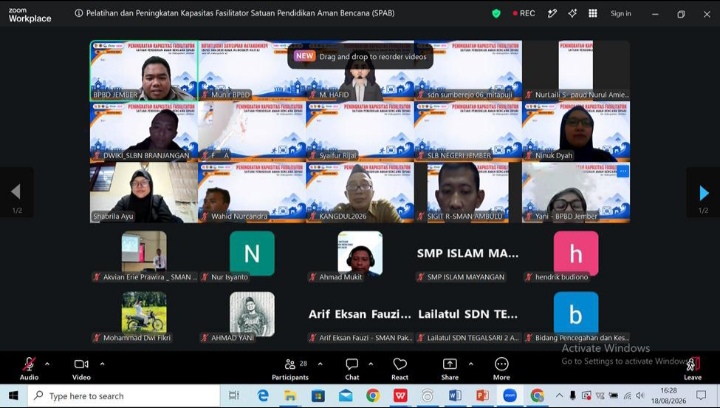
Task: Go to next page of video gallery
Action: [703, 193]
